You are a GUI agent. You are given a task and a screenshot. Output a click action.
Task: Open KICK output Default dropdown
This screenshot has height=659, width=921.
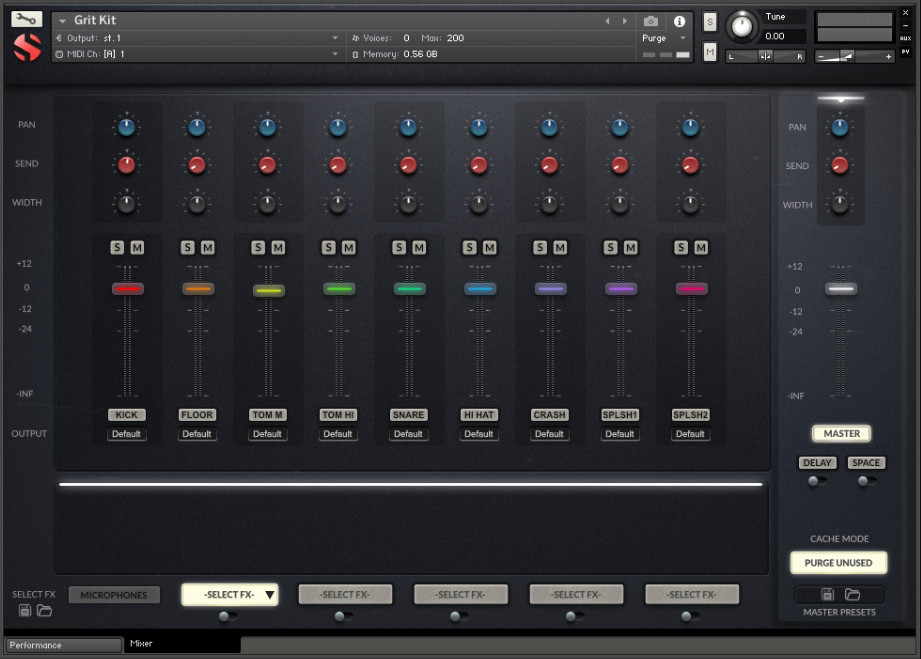(126, 434)
